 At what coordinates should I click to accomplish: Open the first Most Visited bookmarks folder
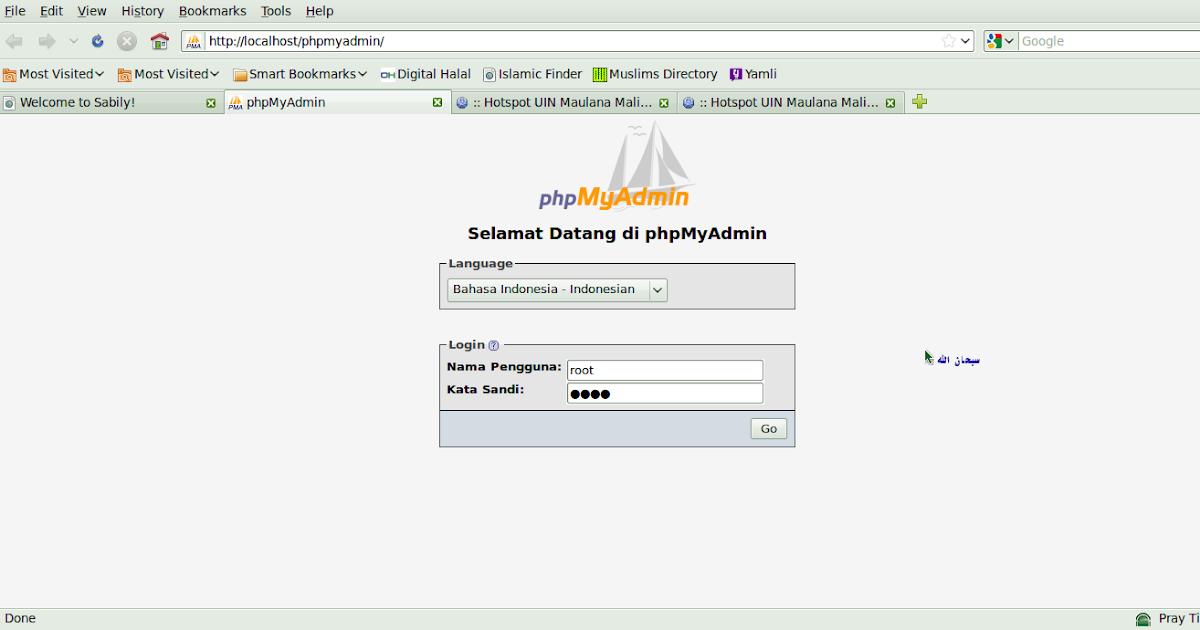pos(53,74)
